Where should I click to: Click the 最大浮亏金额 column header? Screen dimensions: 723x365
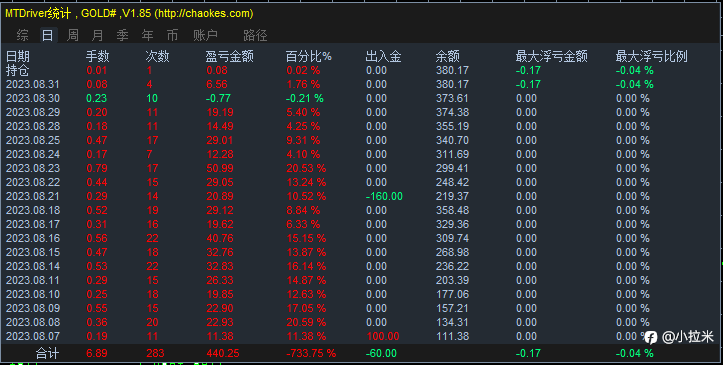pos(551,56)
